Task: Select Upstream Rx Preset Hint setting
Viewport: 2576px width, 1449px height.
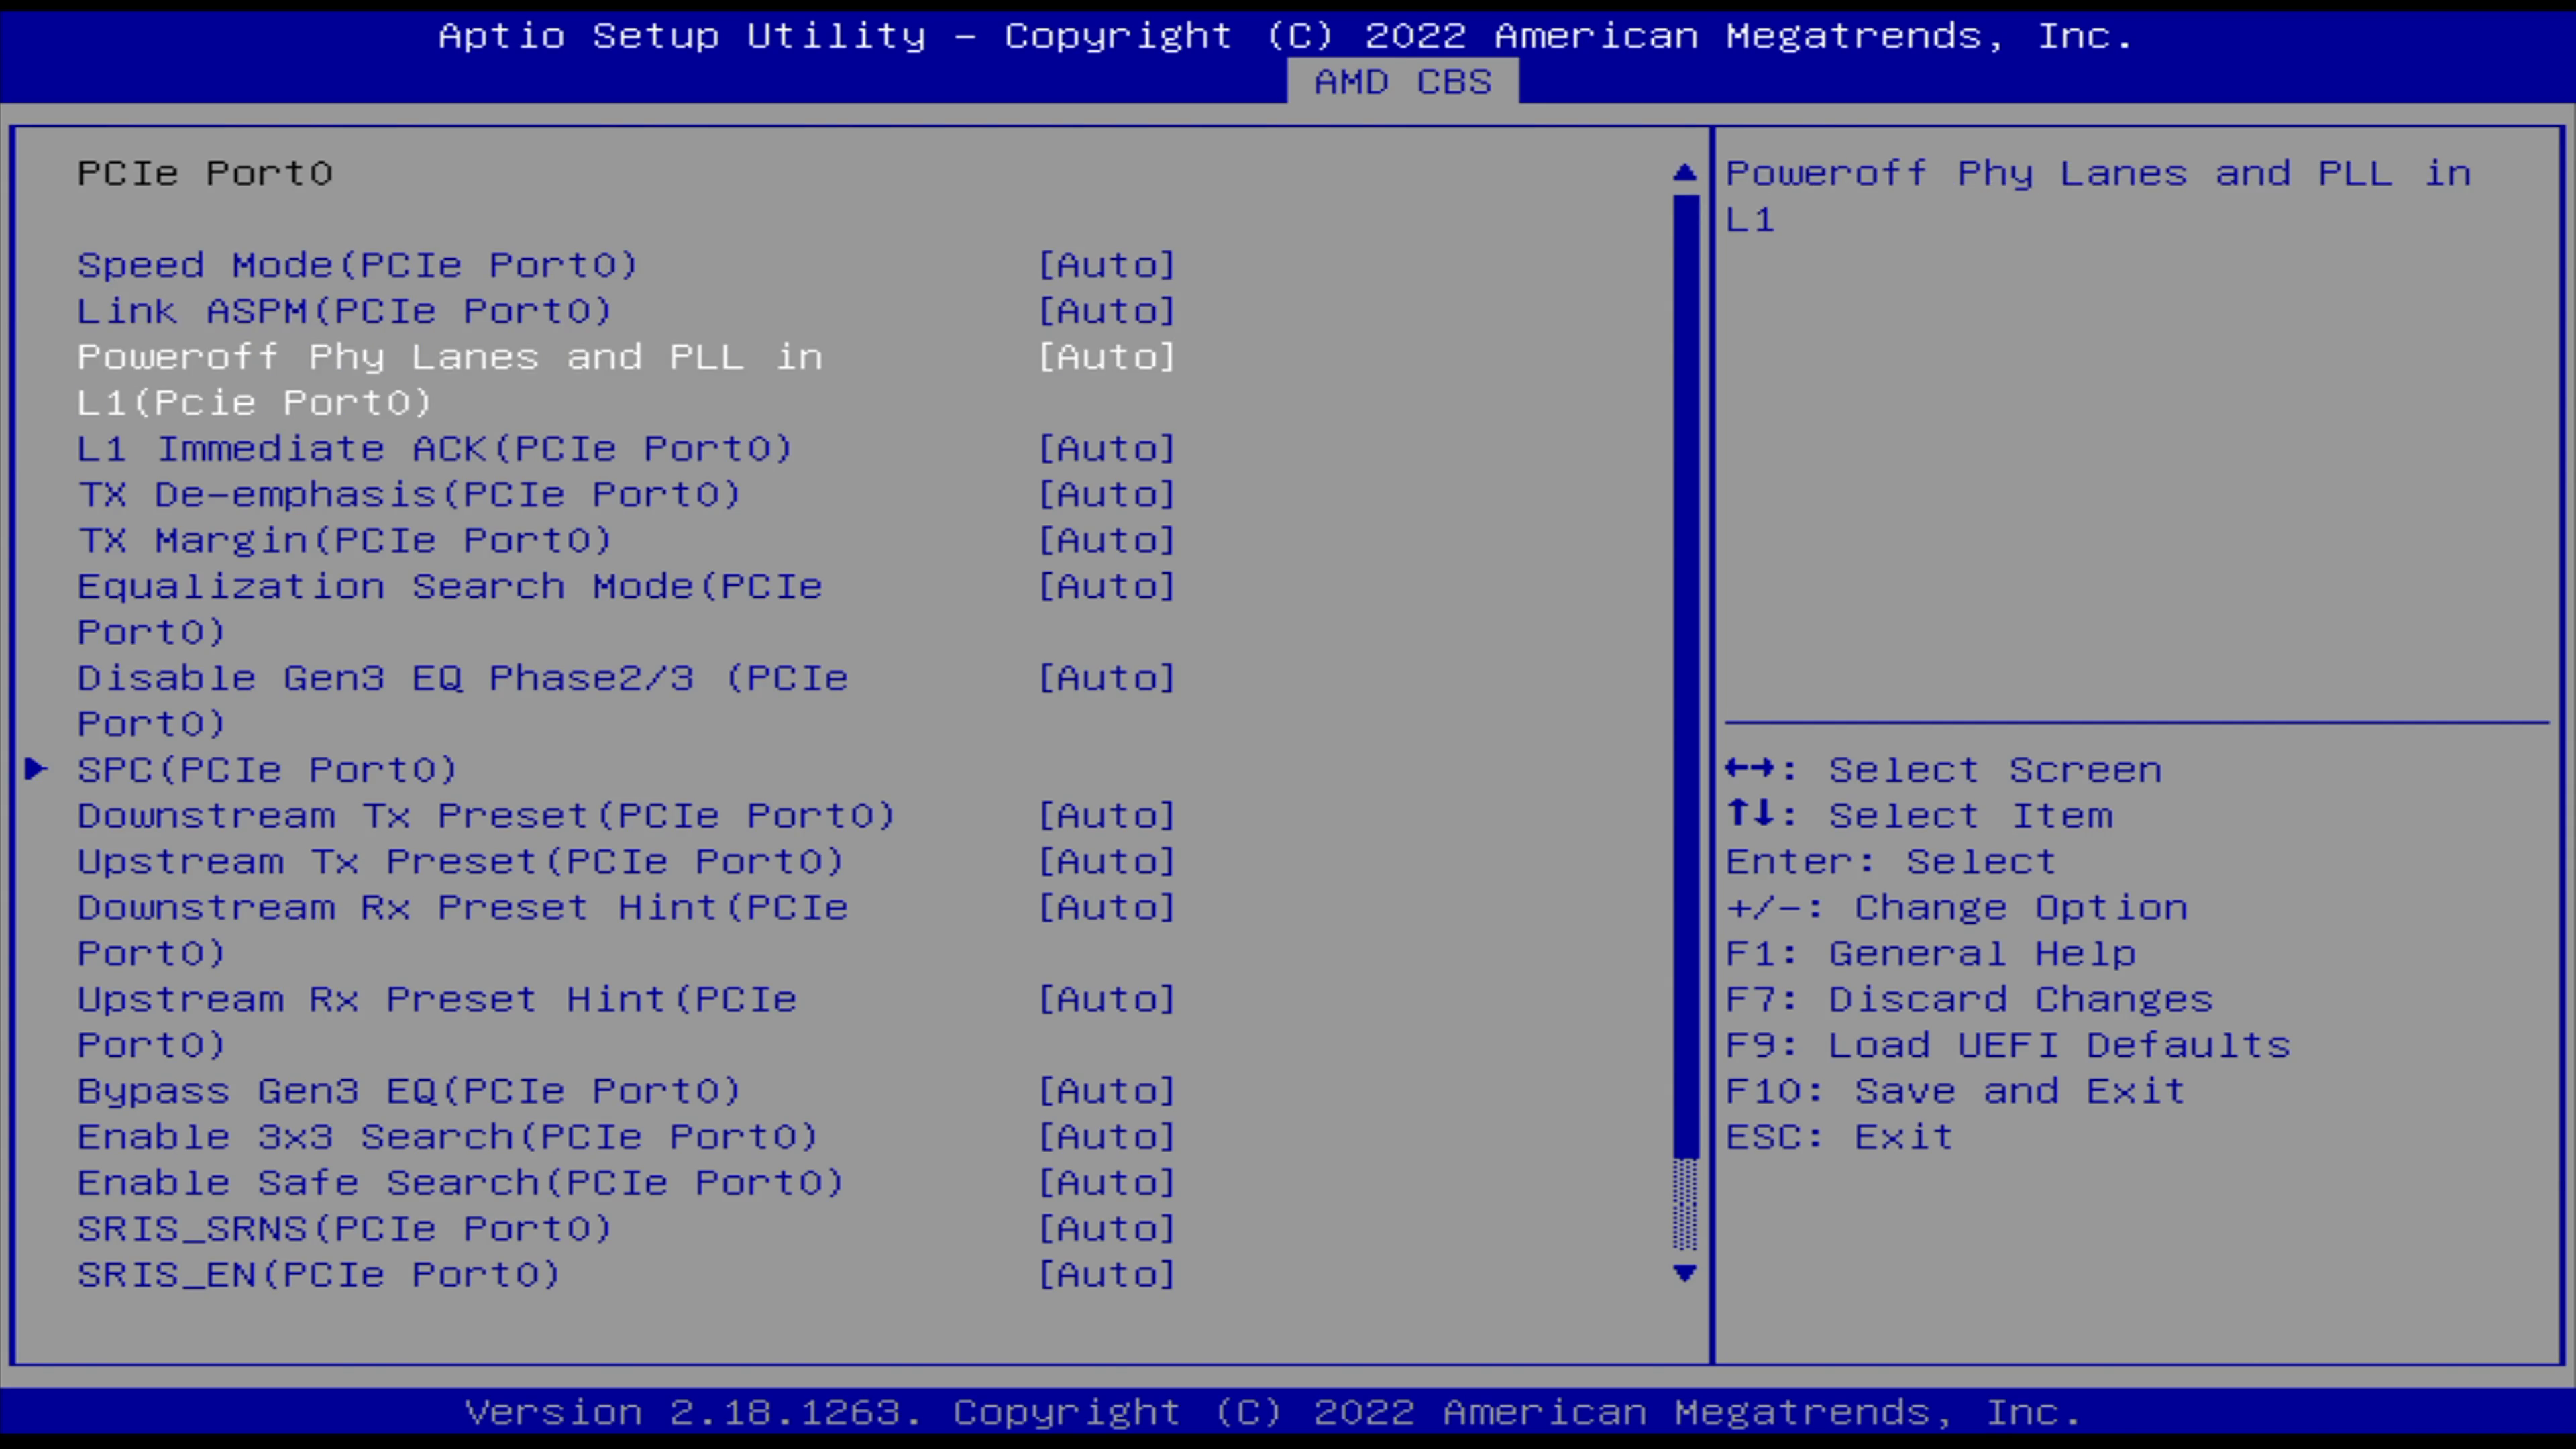Action: point(437,1022)
